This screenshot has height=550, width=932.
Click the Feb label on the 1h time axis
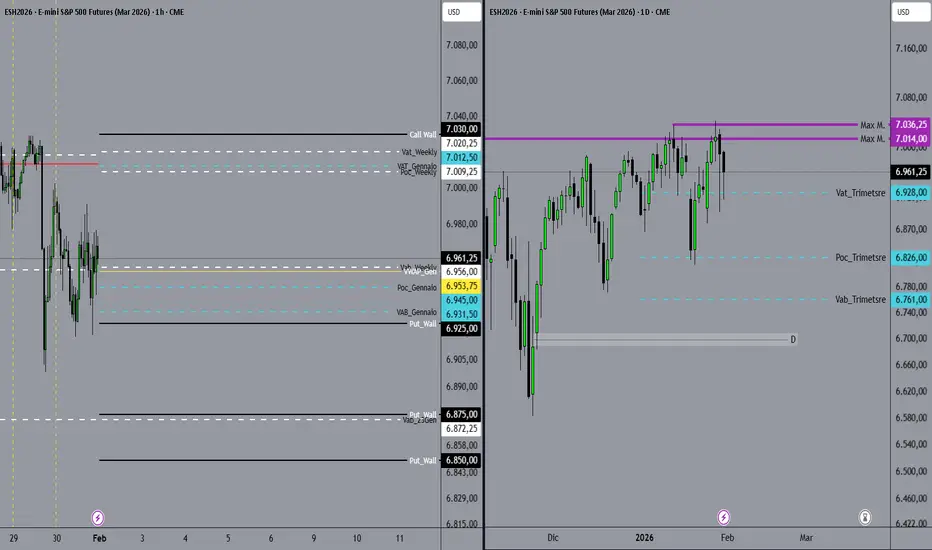pyautogui.click(x=99, y=538)
